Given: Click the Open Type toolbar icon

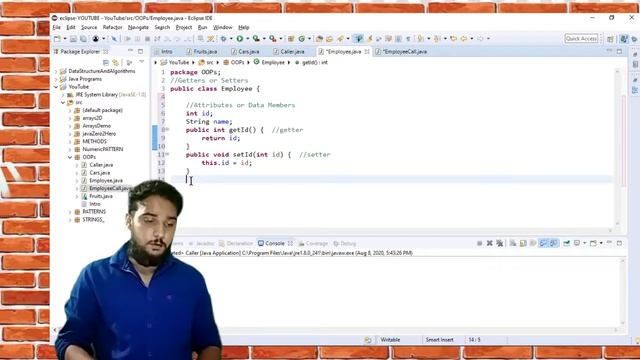Looking at the screenshot, I should [319, 38].
